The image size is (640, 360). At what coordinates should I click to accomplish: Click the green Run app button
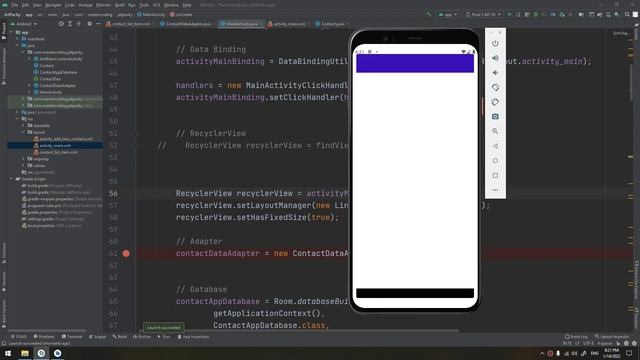click(x=509, y=14)
